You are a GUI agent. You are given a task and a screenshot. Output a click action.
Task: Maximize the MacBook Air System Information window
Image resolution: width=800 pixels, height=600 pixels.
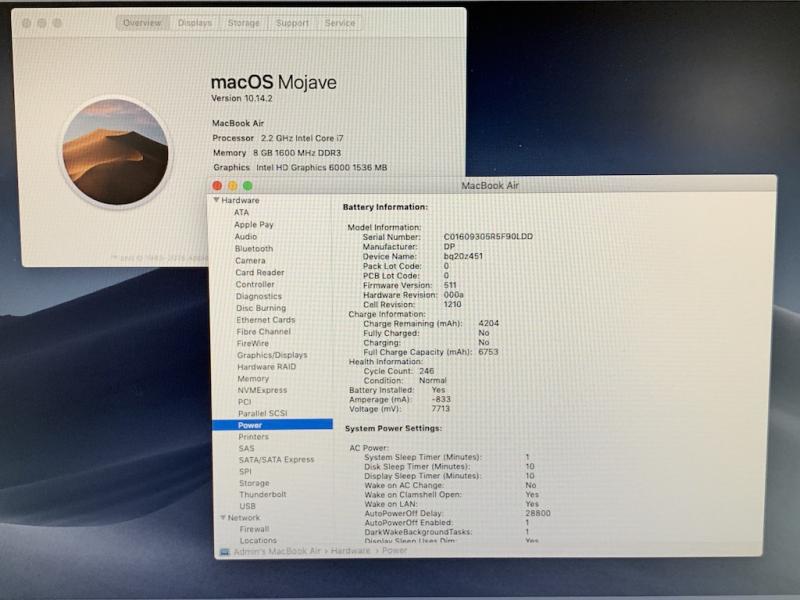247,186
